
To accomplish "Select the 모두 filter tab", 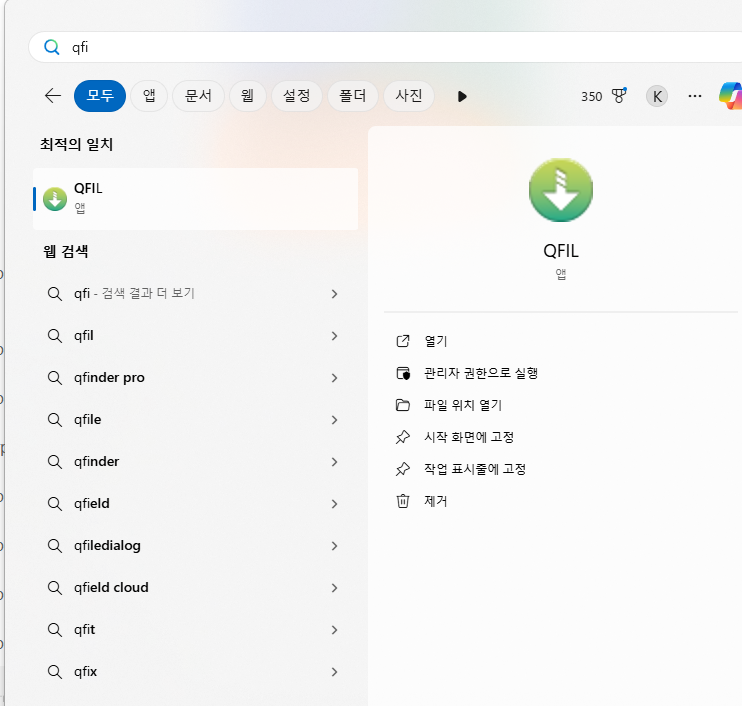I will tap(100, 96).
